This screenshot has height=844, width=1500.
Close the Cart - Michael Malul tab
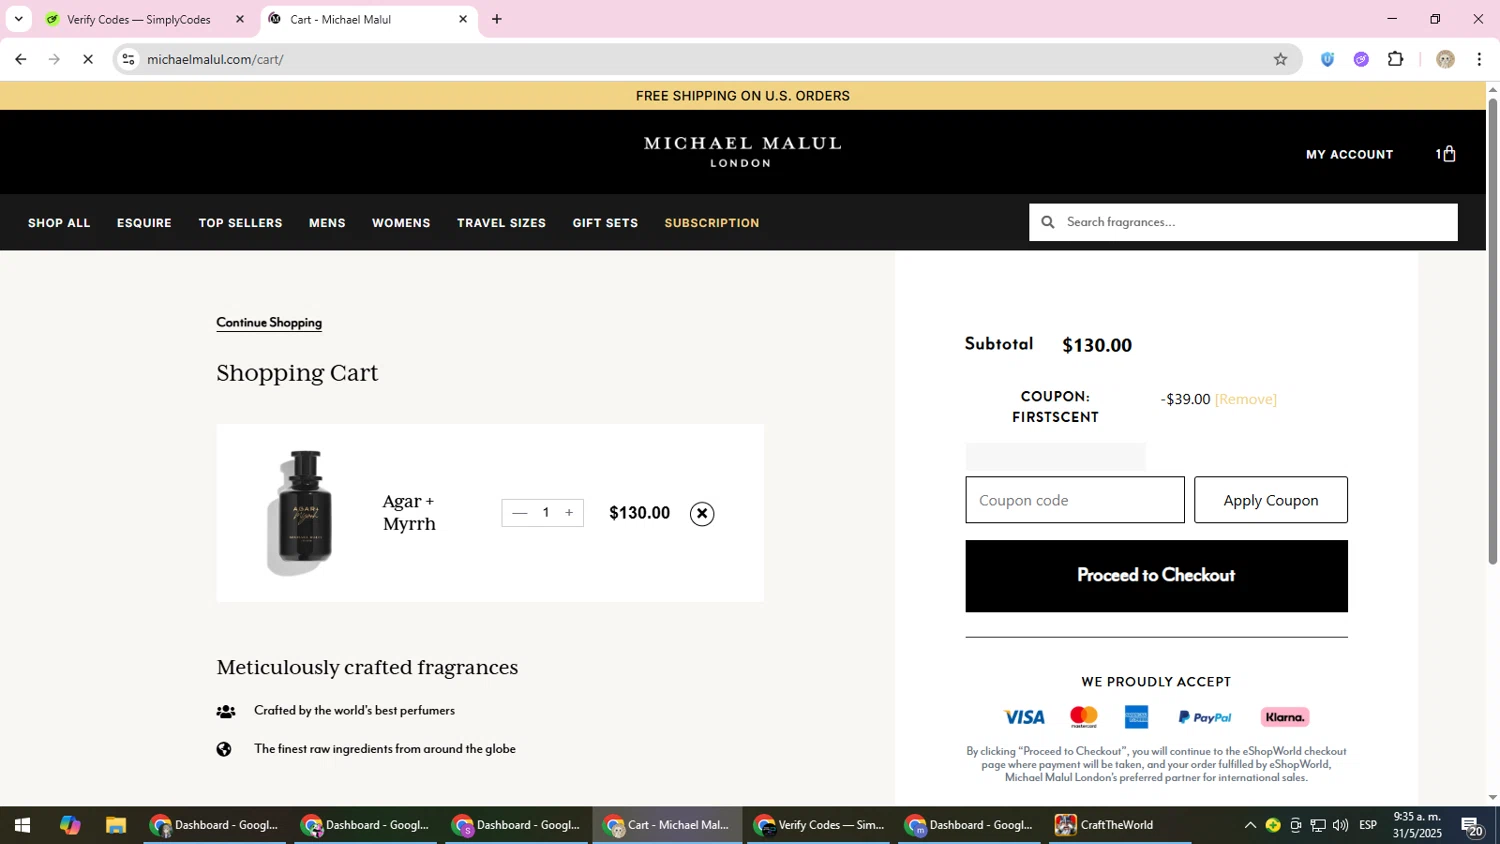(463, 19)
